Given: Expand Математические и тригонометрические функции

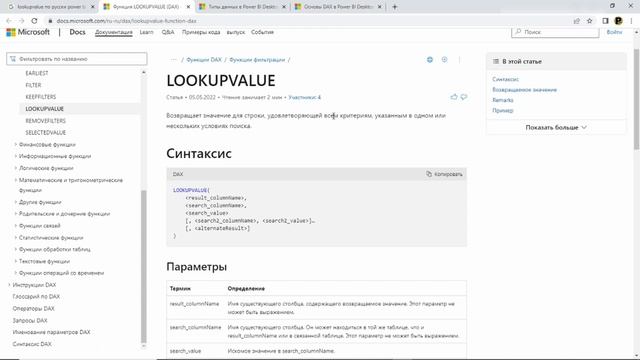Looking at the screenshot, I should (x=71, y=185).
